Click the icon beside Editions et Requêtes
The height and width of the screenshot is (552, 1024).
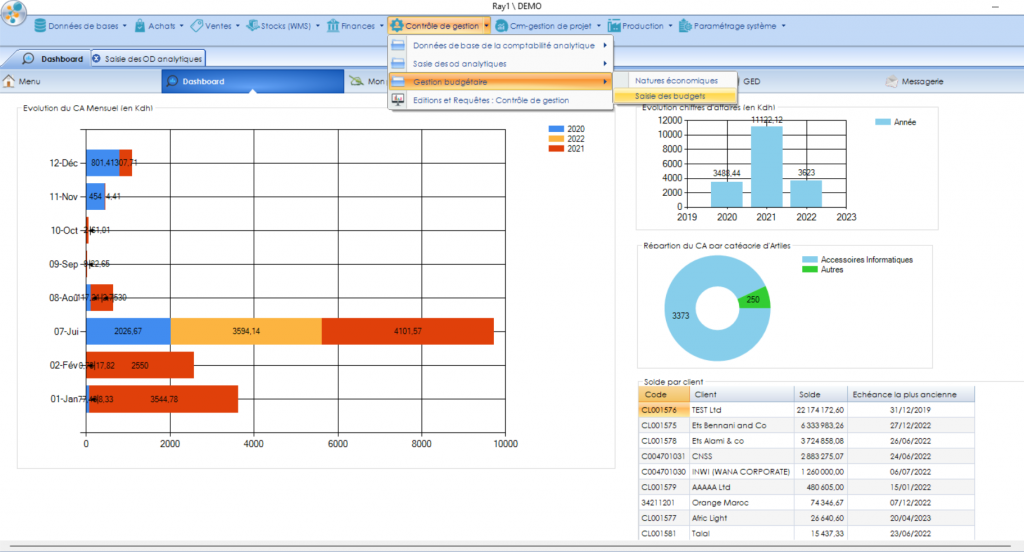point(398,100)
